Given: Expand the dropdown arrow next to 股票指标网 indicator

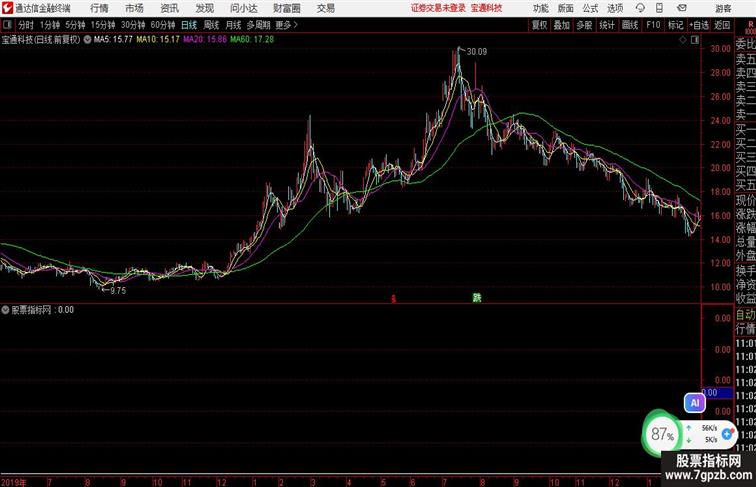Looking at the screenshot, I should 5,310.
